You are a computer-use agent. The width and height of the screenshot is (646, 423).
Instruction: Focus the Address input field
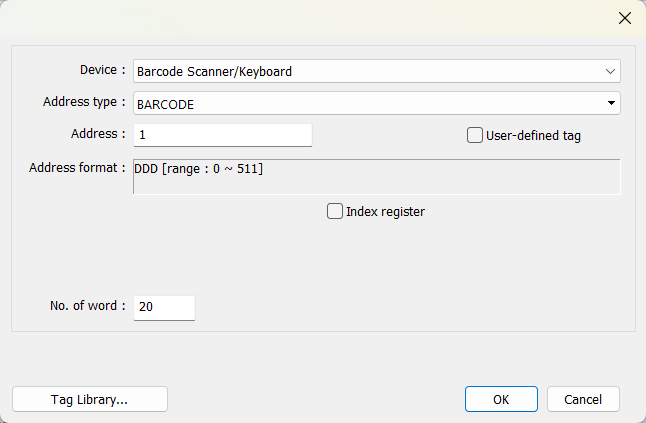[222, 135]
